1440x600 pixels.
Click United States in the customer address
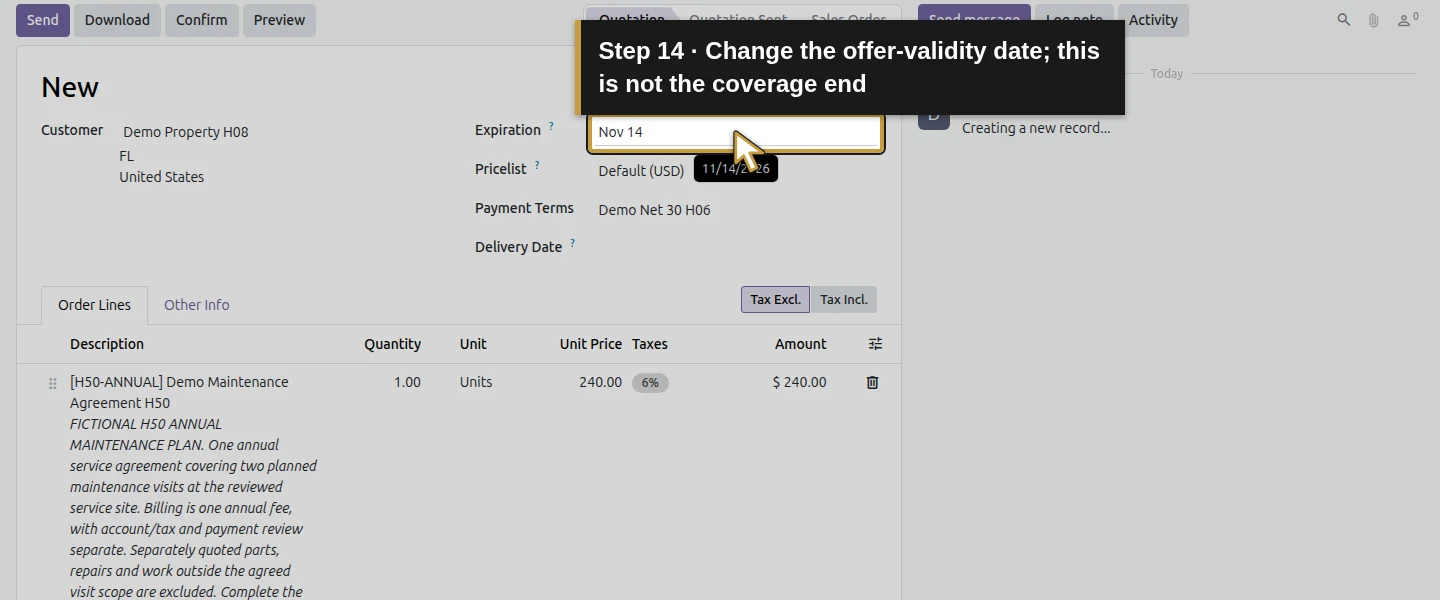click(162, 177)
